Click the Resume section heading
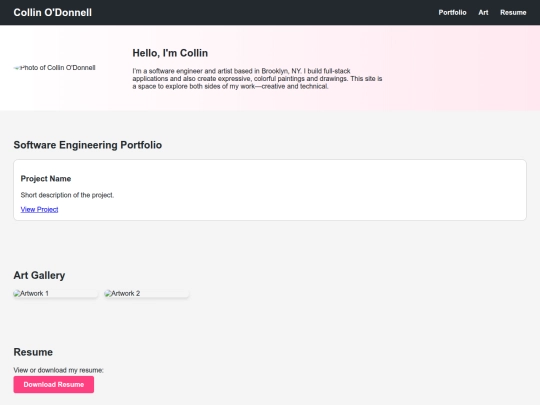 33,352
